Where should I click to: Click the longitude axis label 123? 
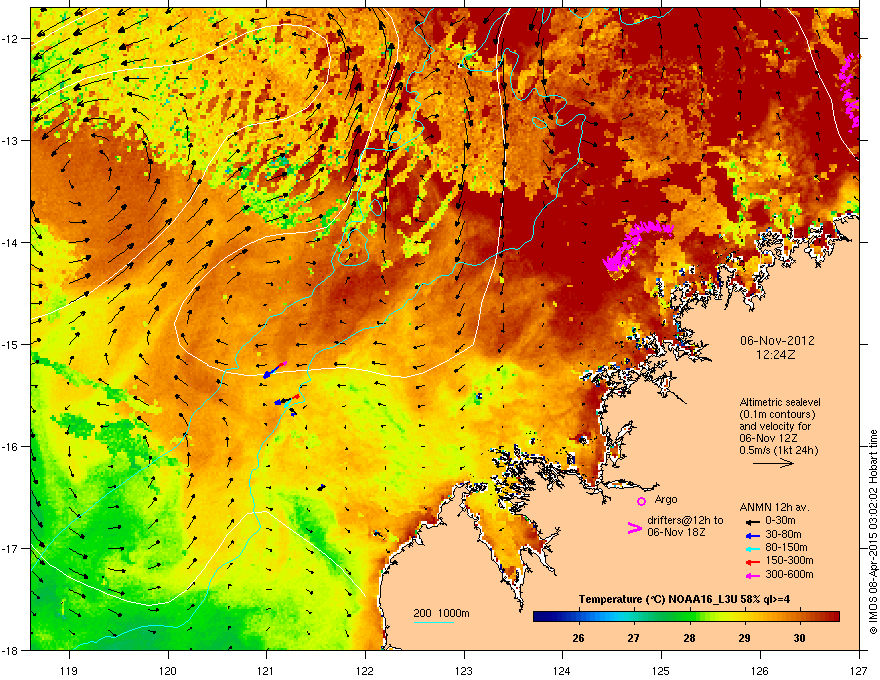tap(464, 670)
